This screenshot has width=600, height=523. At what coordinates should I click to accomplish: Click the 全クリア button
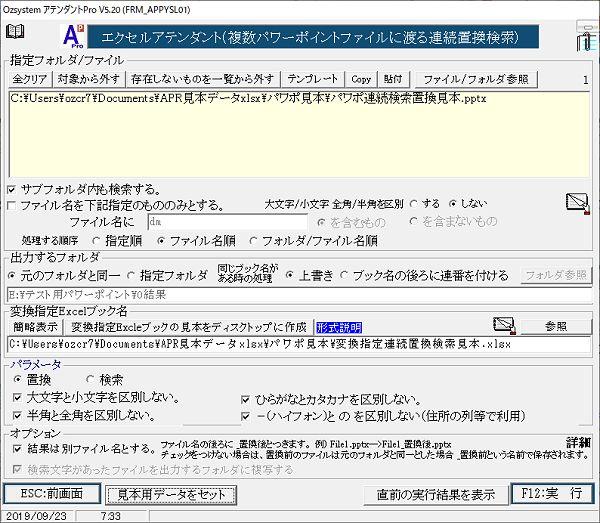pyautogui.click(x=29, y=79)
